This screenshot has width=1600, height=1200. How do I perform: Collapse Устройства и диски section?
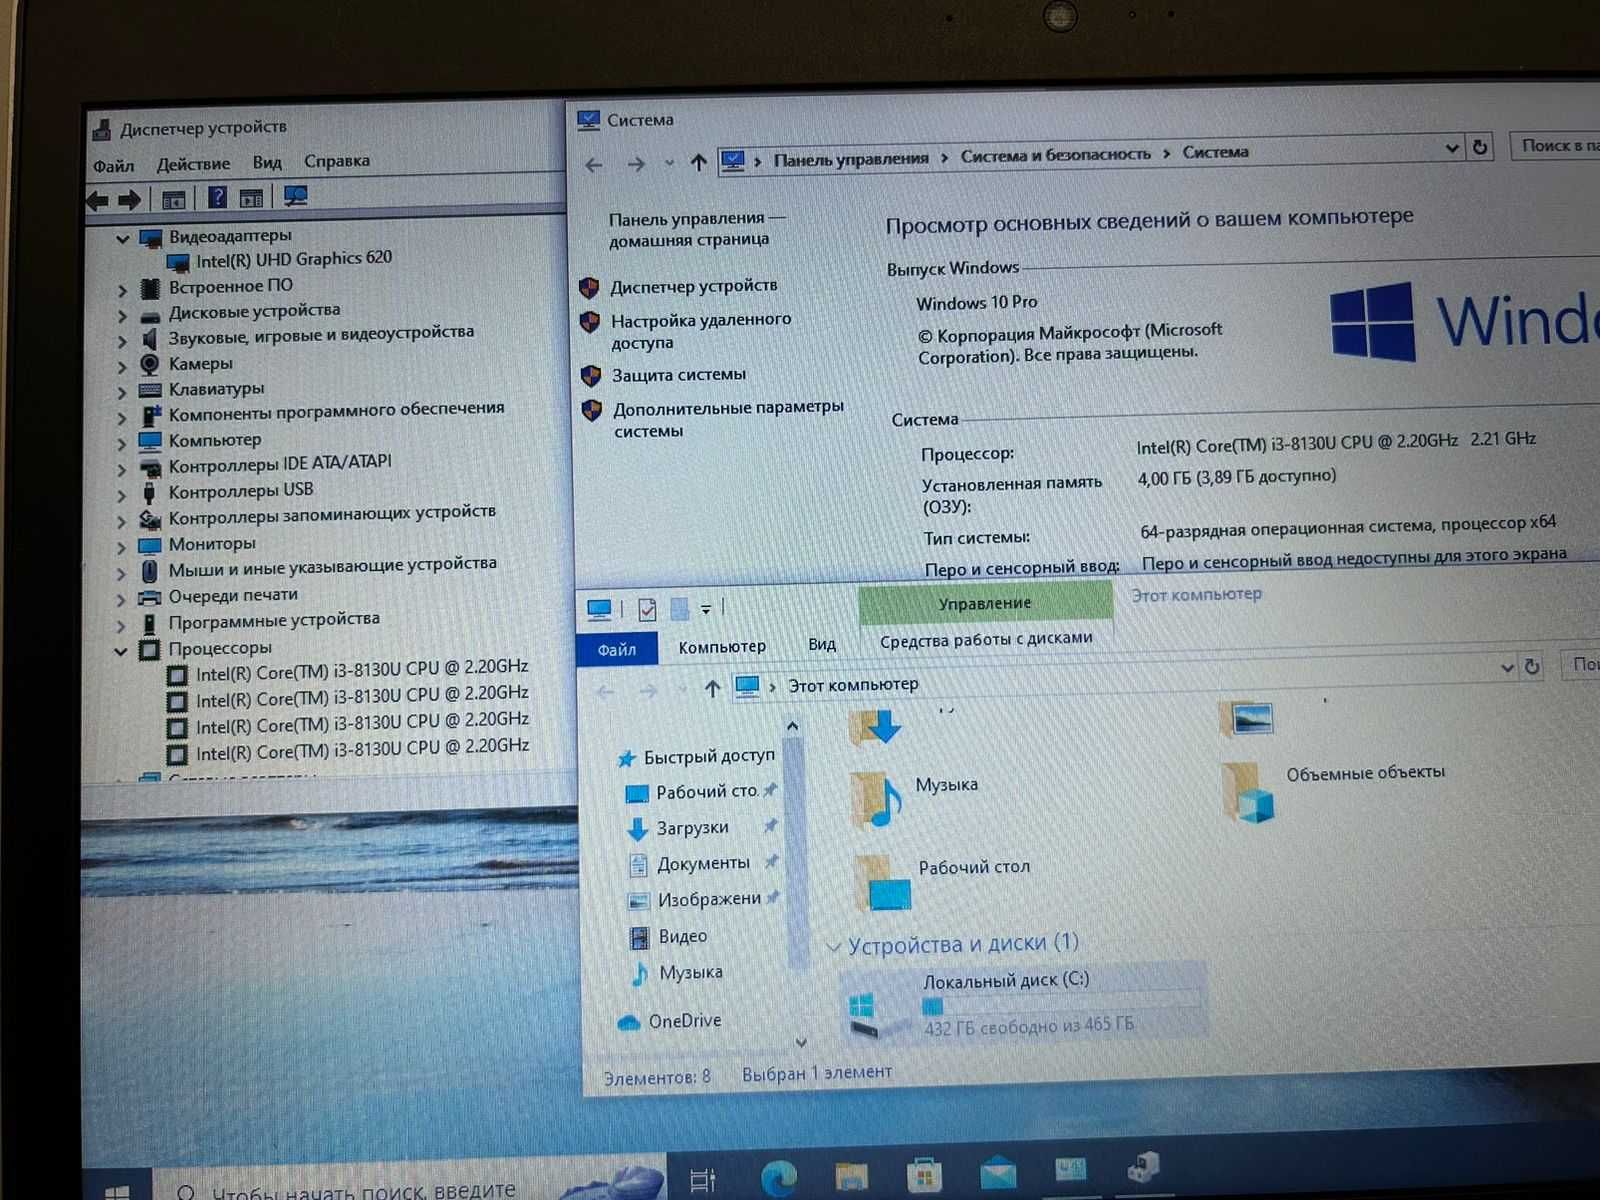[833, 946]
